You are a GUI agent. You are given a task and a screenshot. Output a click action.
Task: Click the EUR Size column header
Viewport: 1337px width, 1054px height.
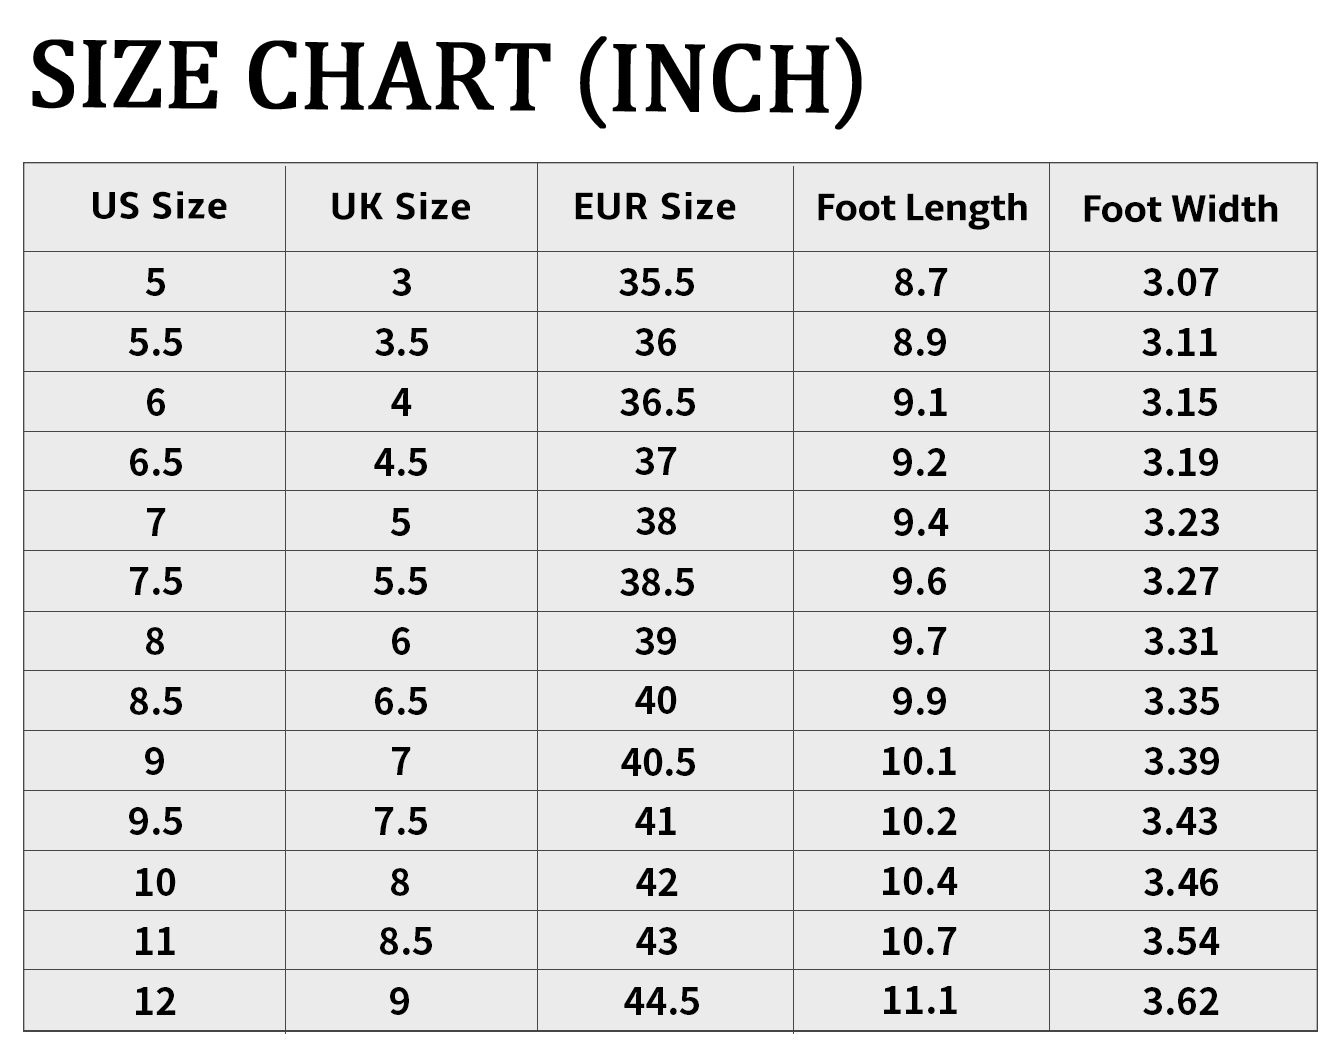click(655, 207)
